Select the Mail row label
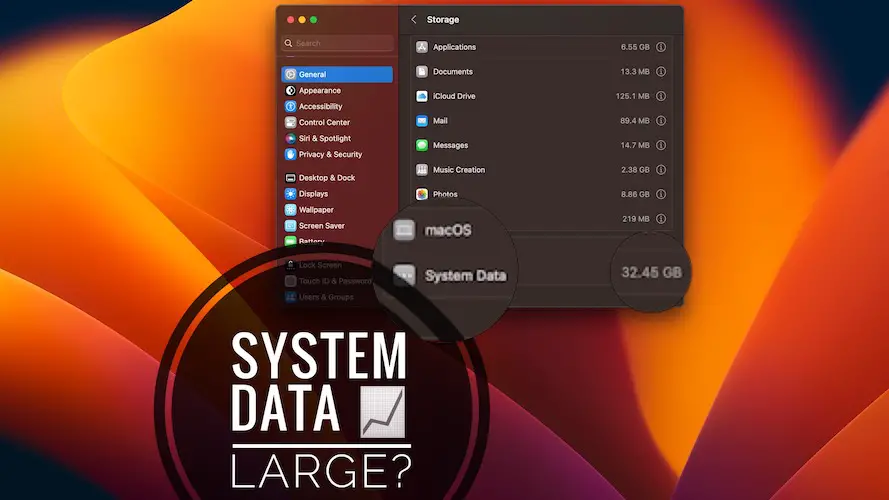This screenshot has width=889, height=500. pos(440,121)
